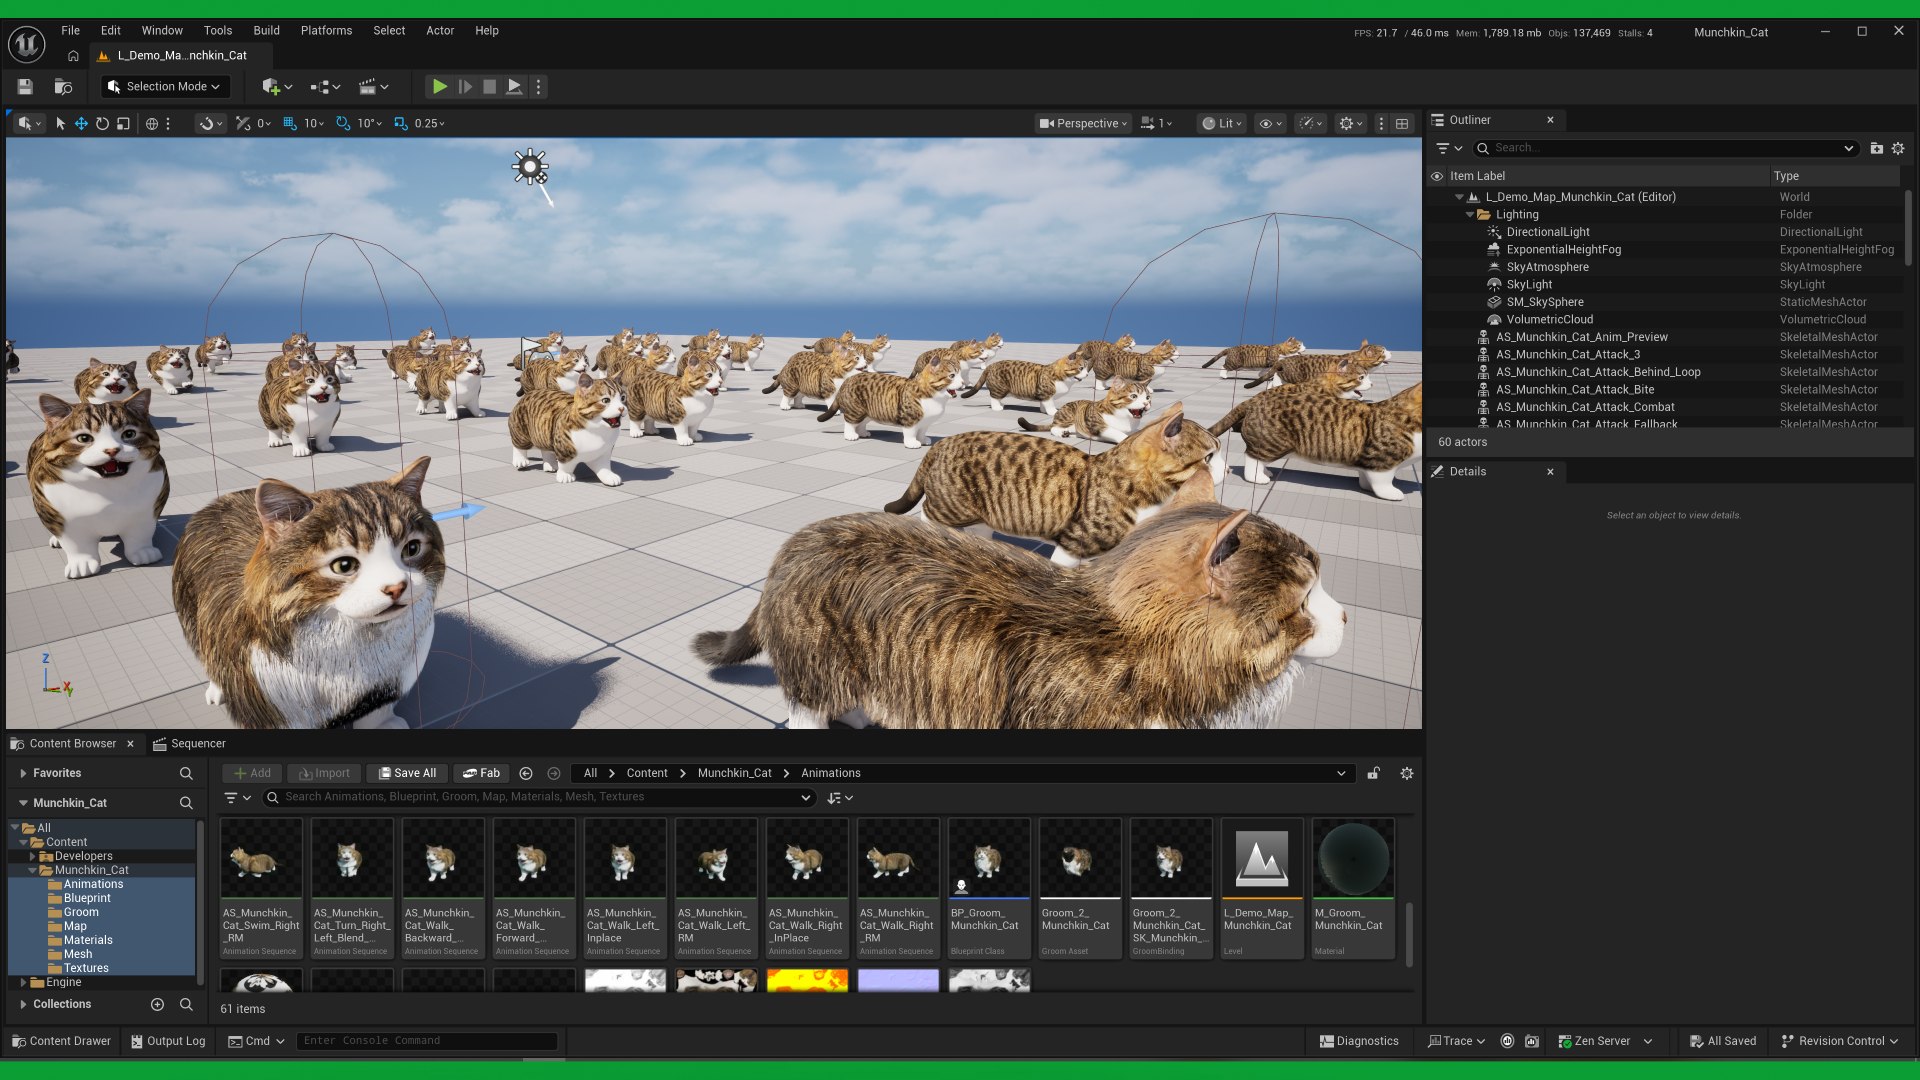The width and height of the screenshot is (1920, 1080).
Task: Lock the Content Browser with the padlock icon
Action: pos(1374,773)
